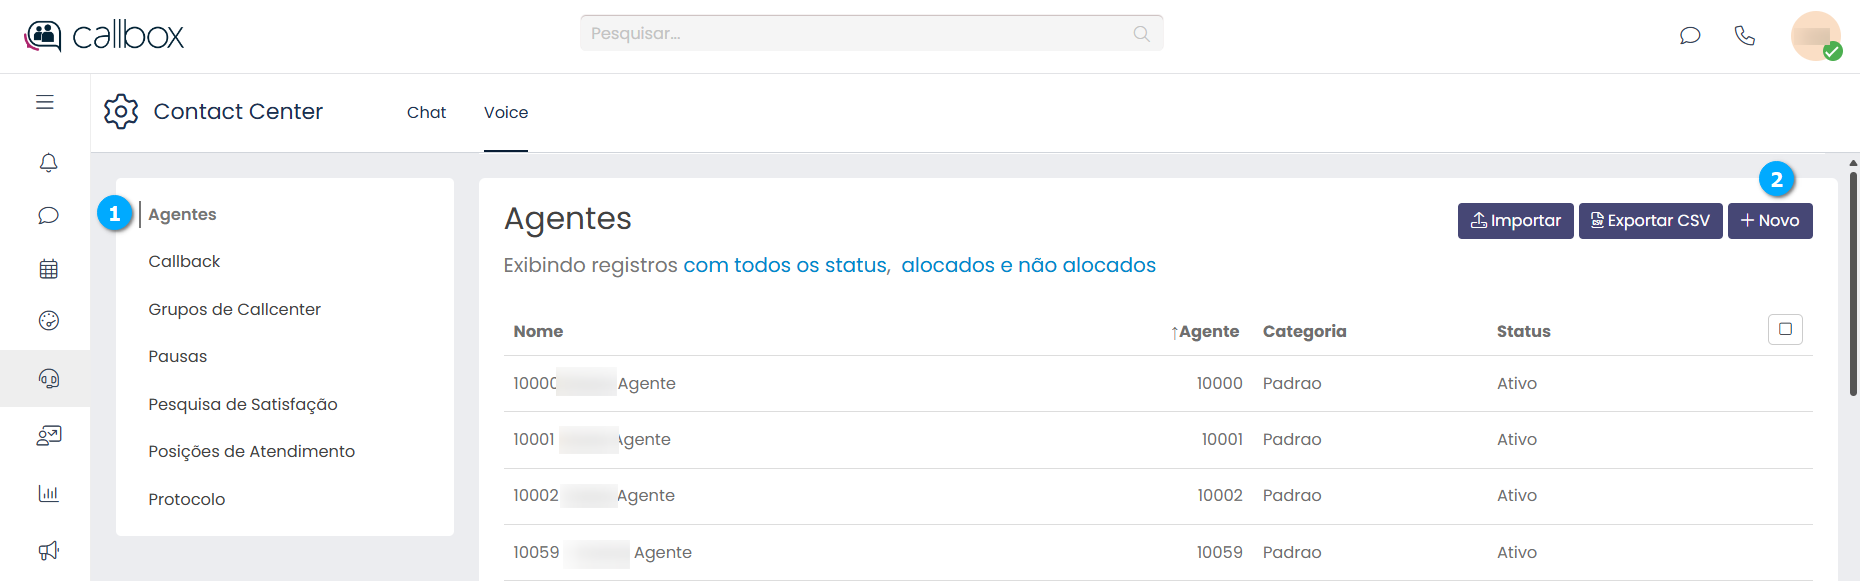Open status filter 'com todos os status'
This screenshot has width=1860, height=581.
[x=785, y=265]
